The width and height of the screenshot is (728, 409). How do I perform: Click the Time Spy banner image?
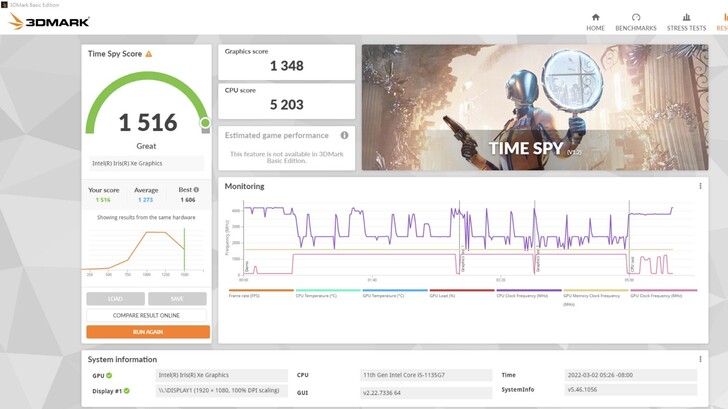535,107
